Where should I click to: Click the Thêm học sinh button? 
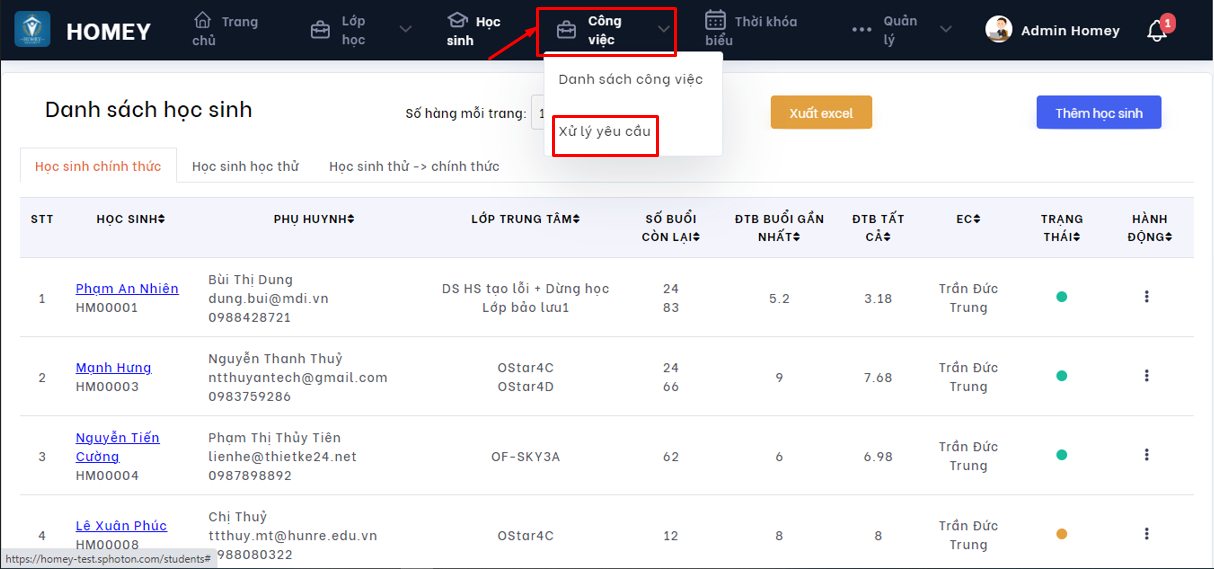pos(1098,113)
